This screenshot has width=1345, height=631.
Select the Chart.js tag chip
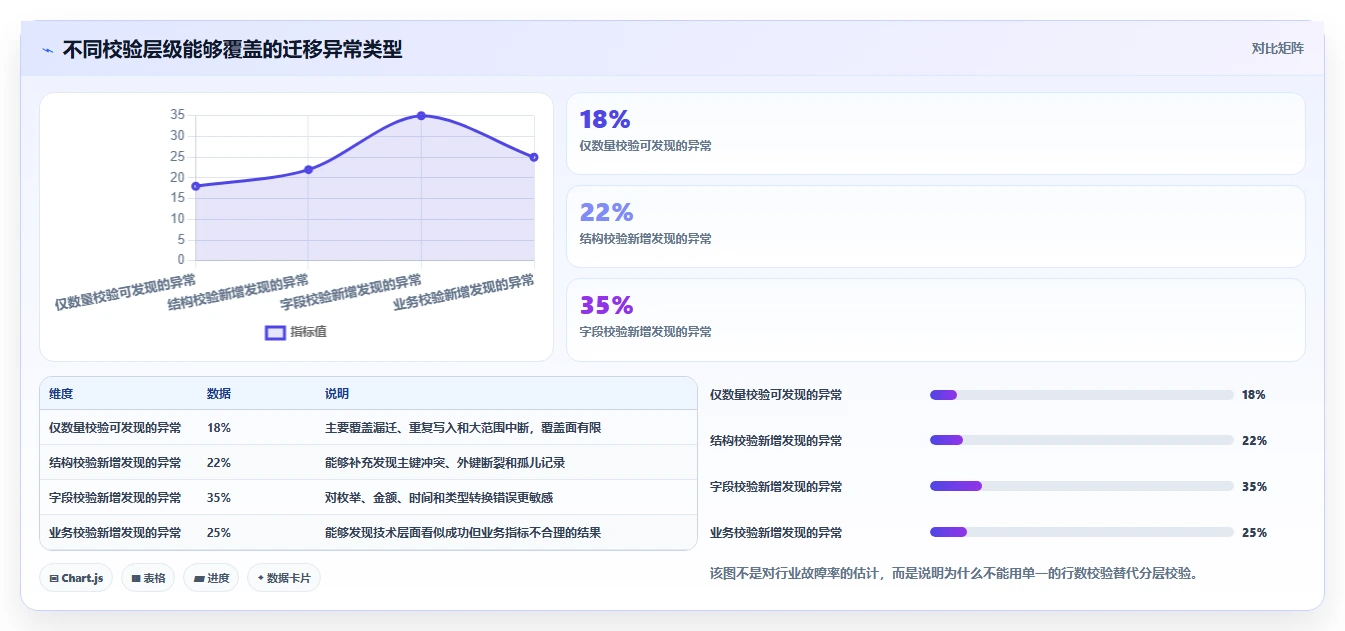coord(76,578)
